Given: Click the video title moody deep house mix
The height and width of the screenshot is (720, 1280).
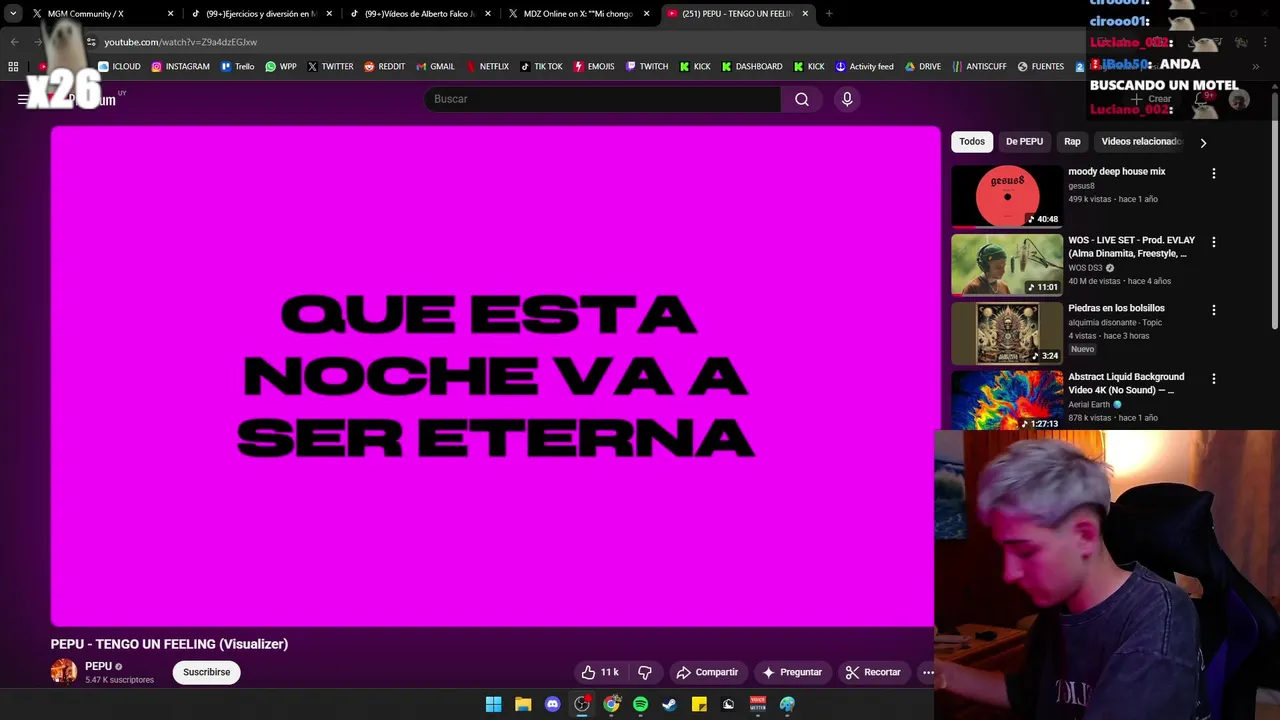Looking at the screenshot, I should click(x=1116, y=172).
